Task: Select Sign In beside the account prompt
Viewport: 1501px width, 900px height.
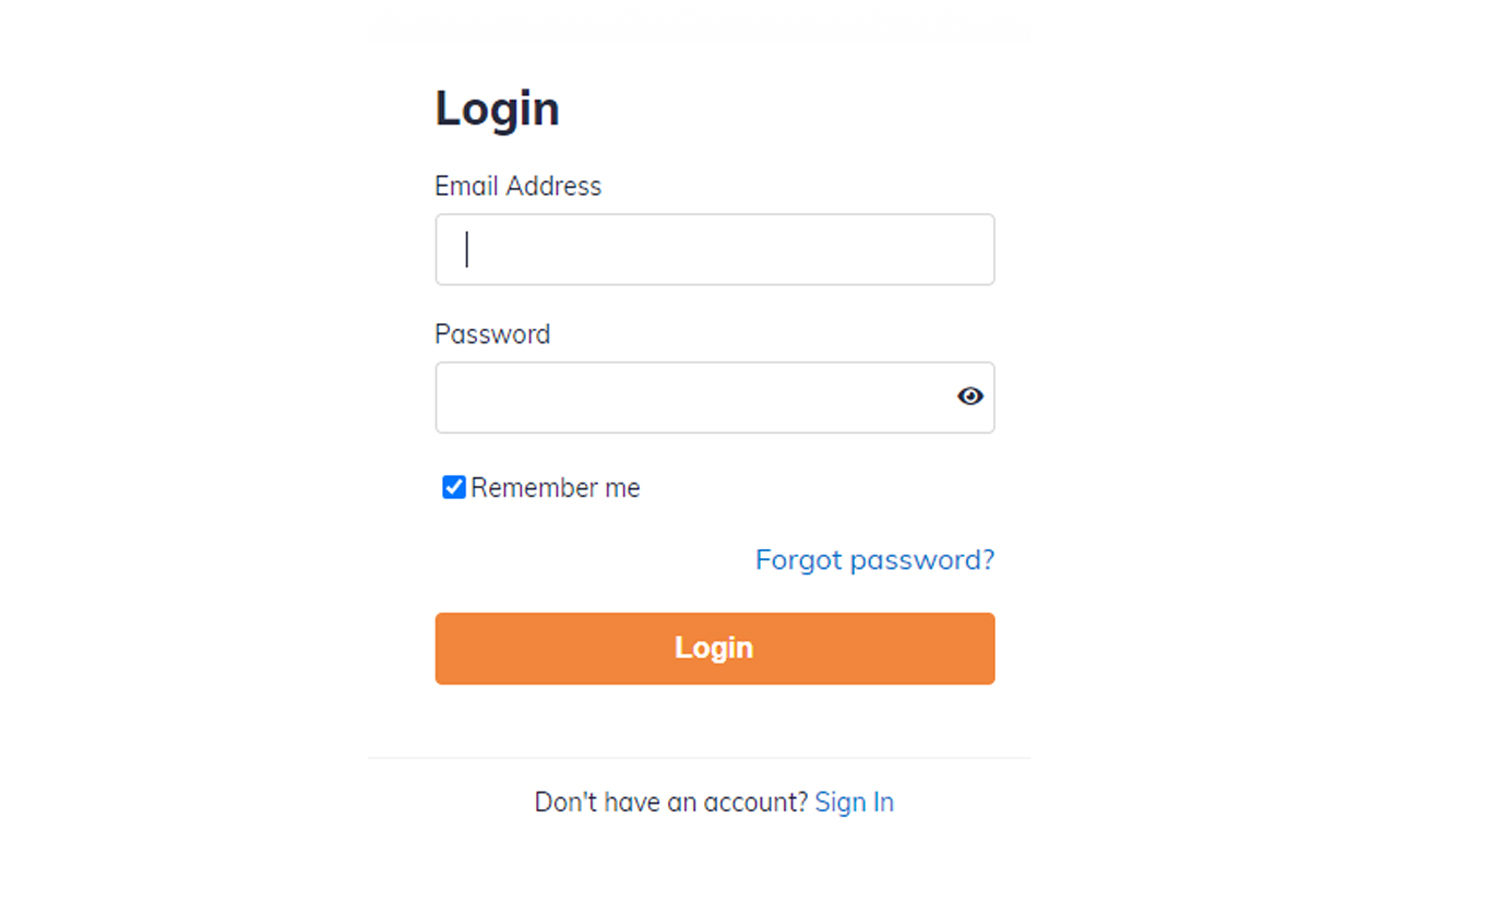Action: [854, 802]
